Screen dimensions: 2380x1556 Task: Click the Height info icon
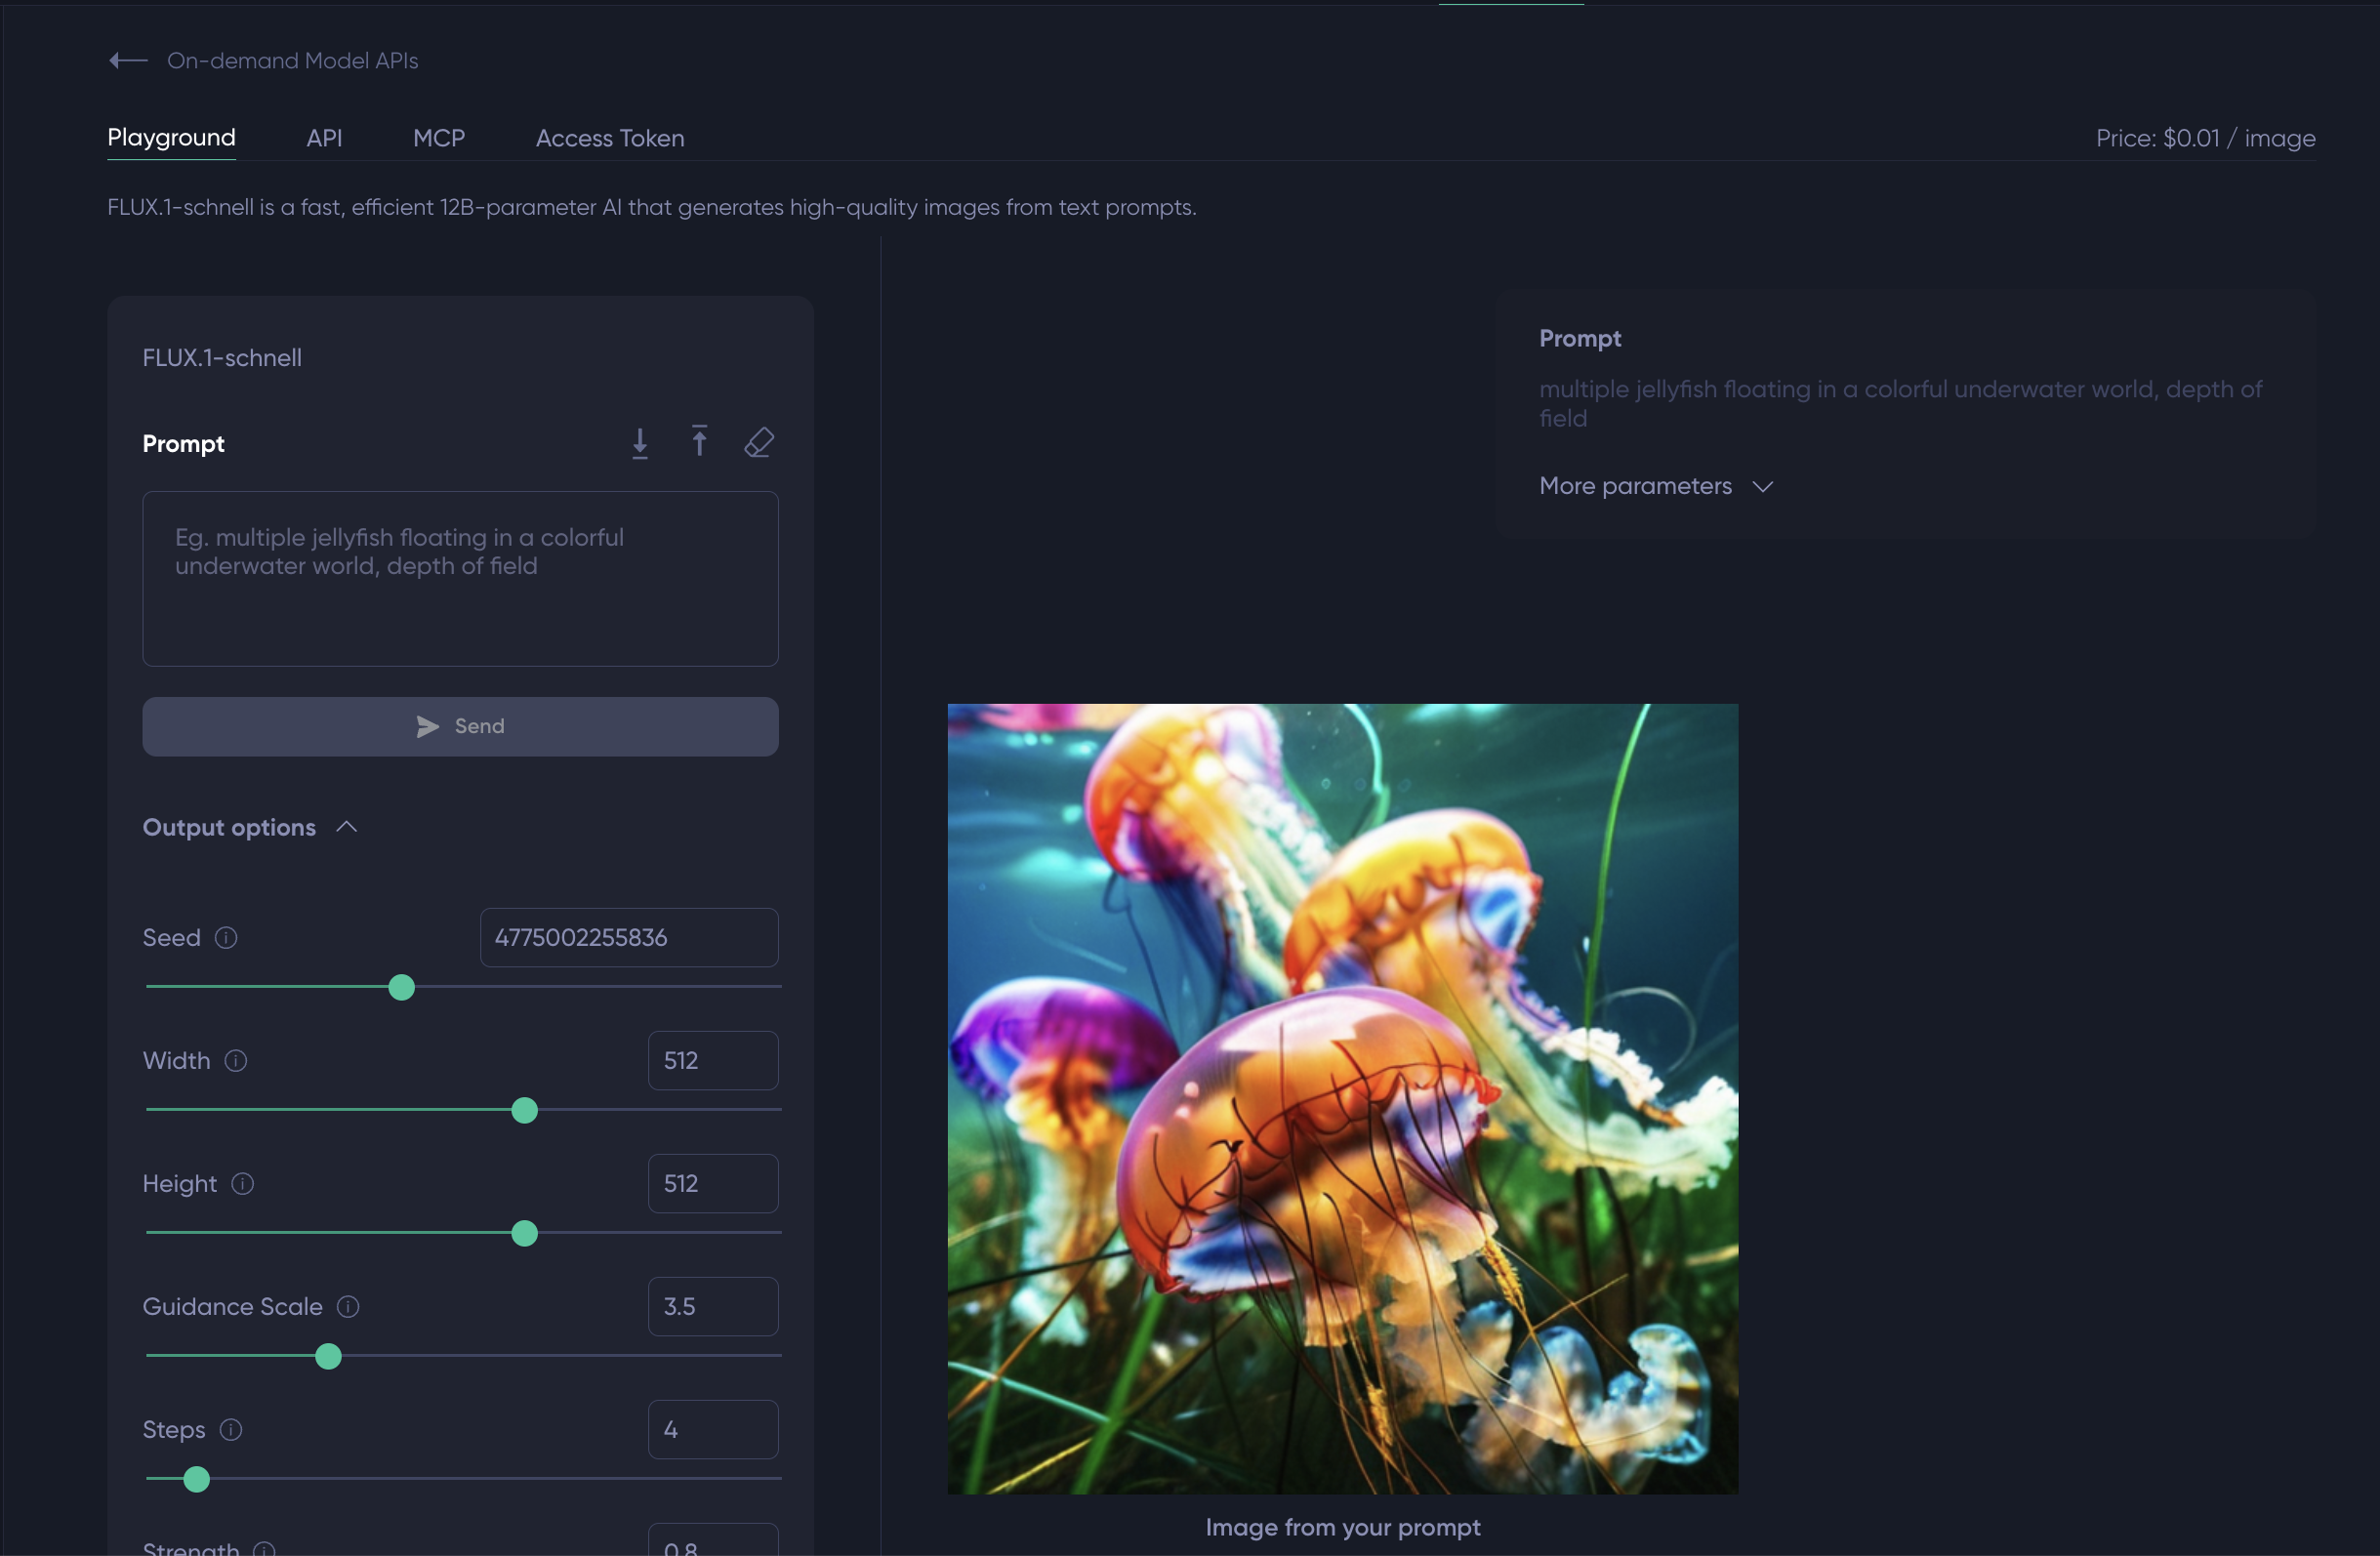point(243,1184)
